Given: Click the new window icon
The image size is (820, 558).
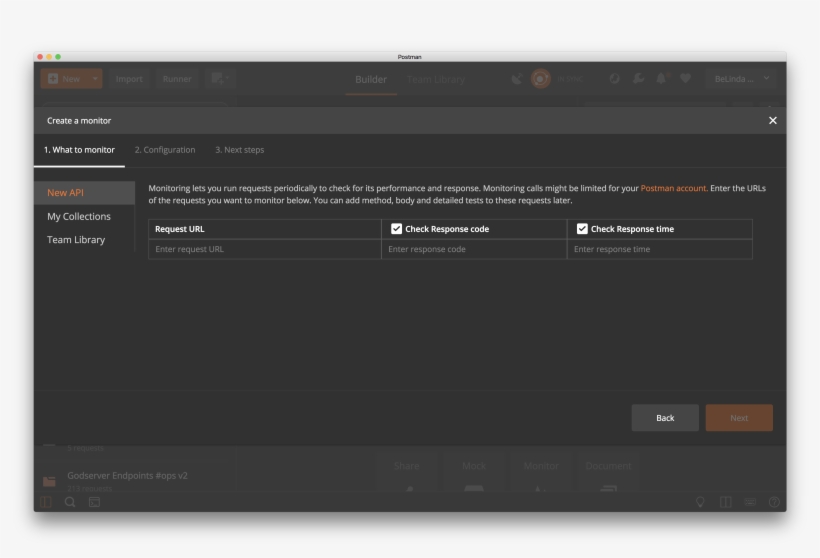Looking at the screenshot, I should tap(220, 79).
